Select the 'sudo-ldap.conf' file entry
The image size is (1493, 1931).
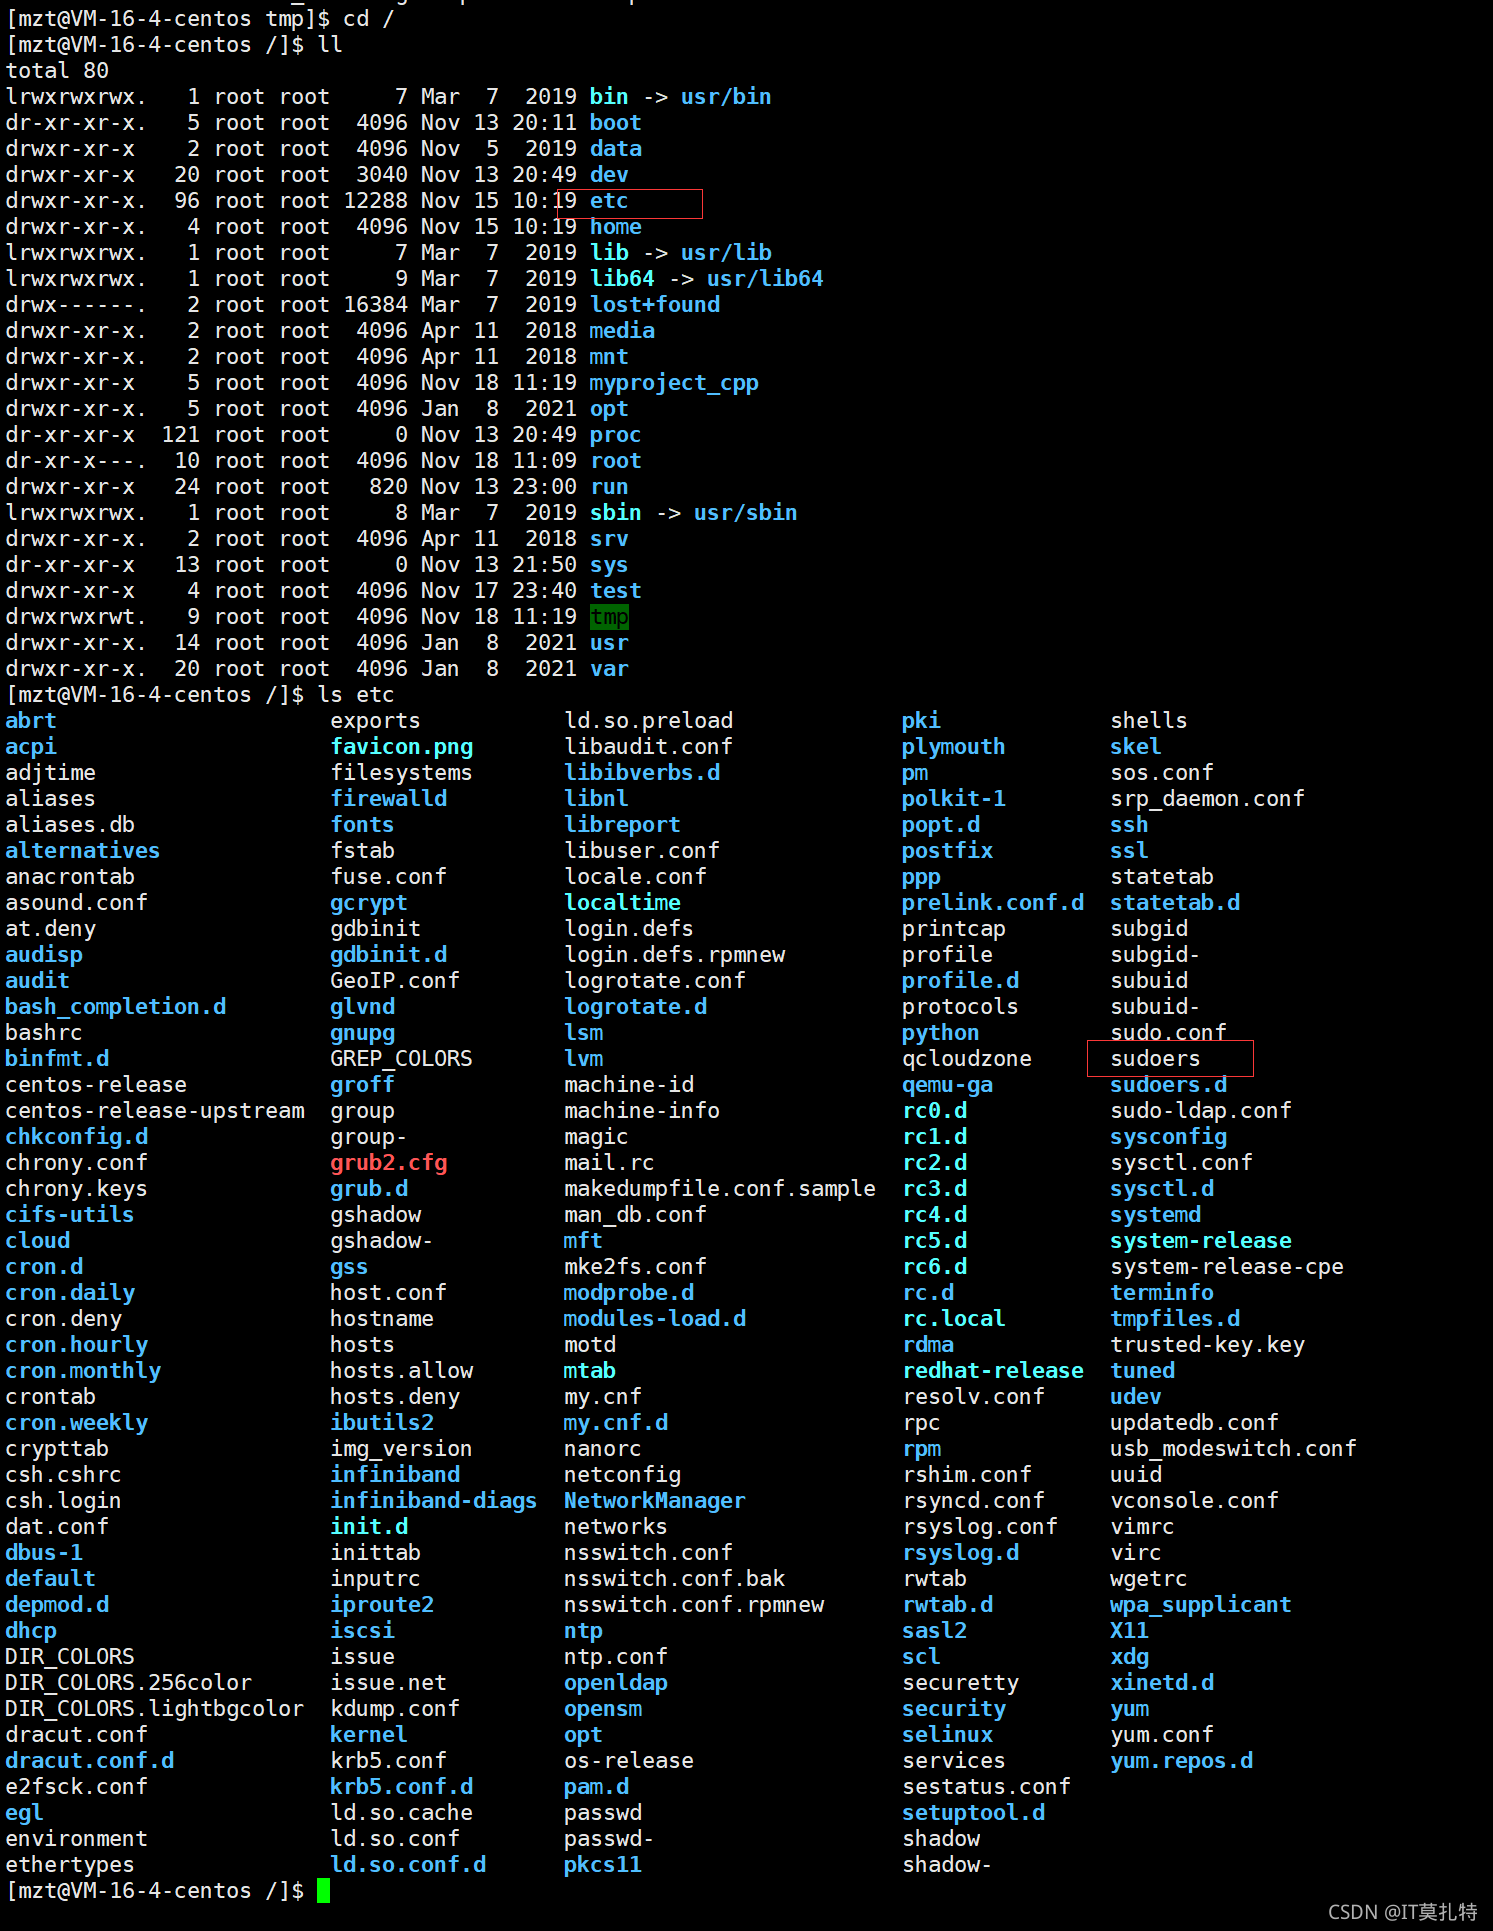(1201, 1111)
